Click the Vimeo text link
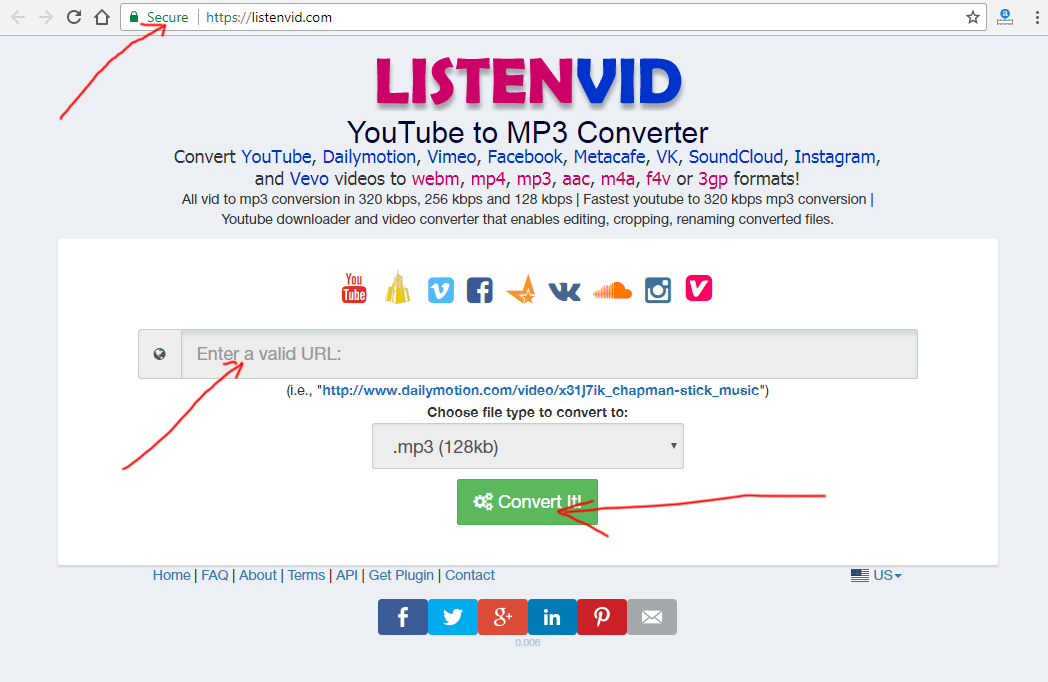The width and height of the screenshot is (1048, 682). coord(452,156)
